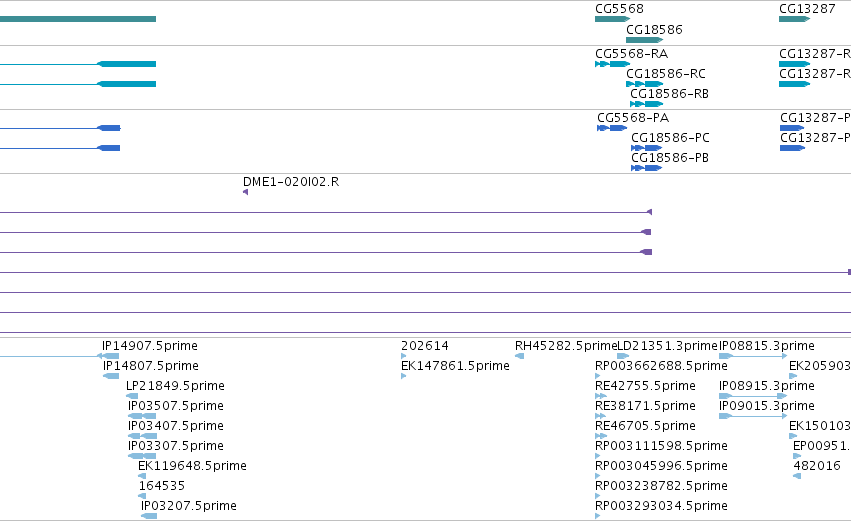The height and width of the screenshot is (521, 851).
Task: Click the 482016 arrow glyph
Action: [x=797, y=476]
